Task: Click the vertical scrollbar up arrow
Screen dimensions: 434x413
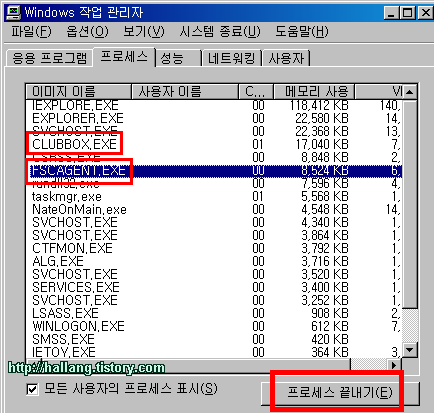Action: point(410,92)
